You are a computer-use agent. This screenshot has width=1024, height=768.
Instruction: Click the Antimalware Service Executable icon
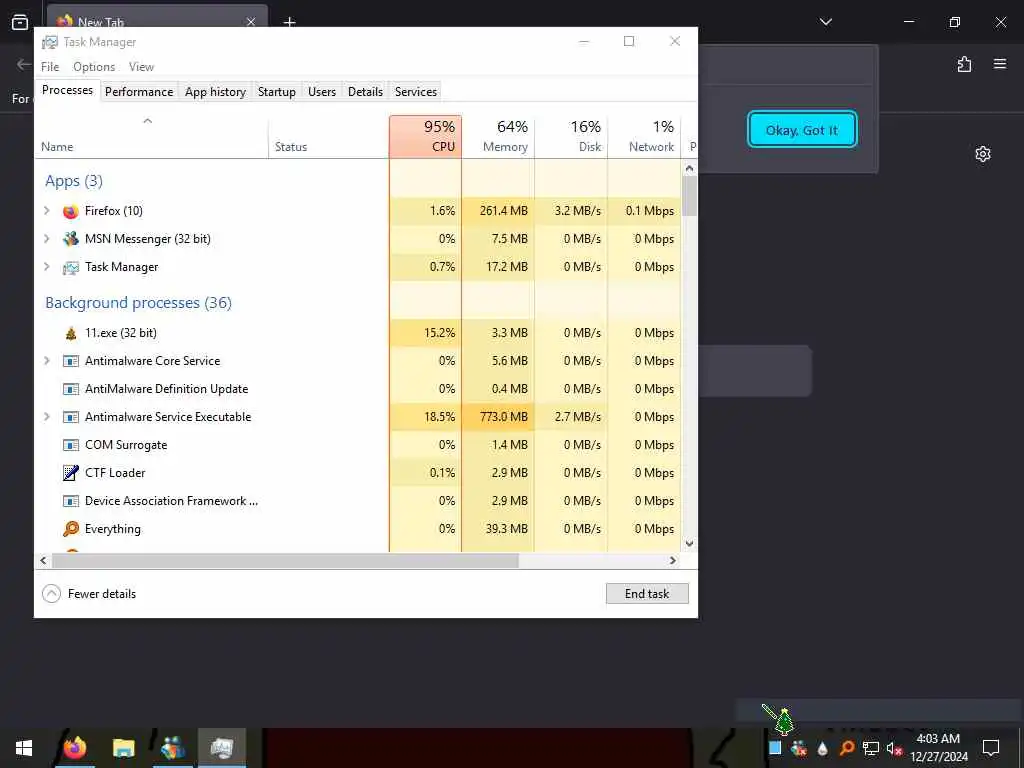pos(71,417)
